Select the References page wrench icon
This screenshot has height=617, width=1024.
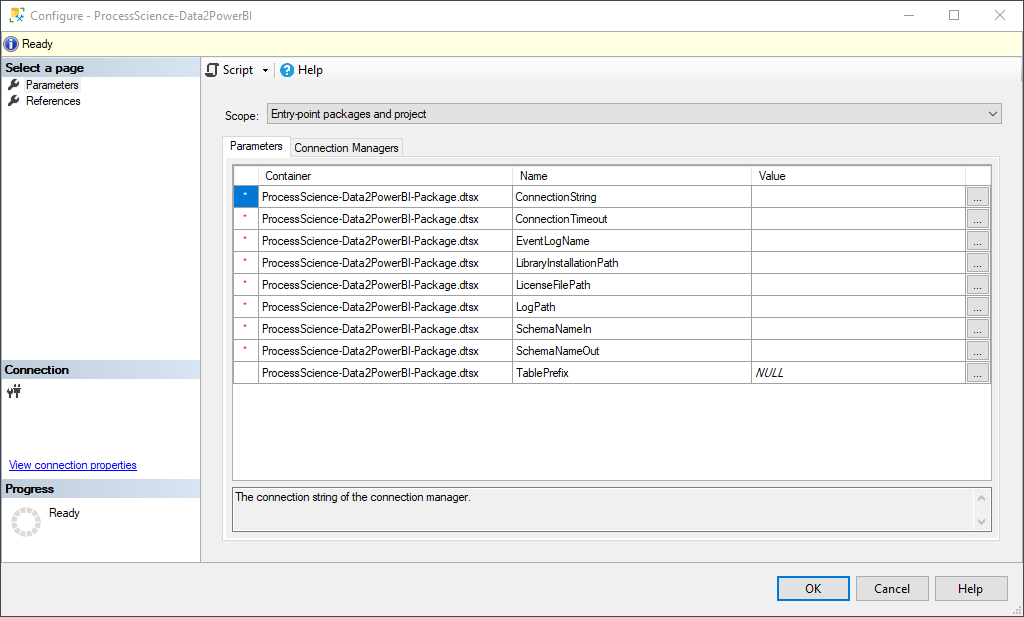pyautogui.click(x=14, y=101)
